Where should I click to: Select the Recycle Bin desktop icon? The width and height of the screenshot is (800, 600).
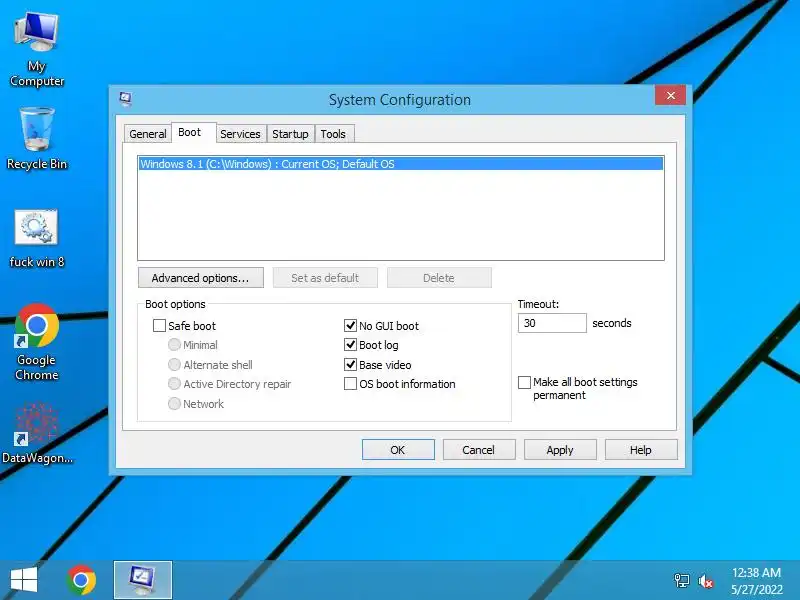point(37,138)
